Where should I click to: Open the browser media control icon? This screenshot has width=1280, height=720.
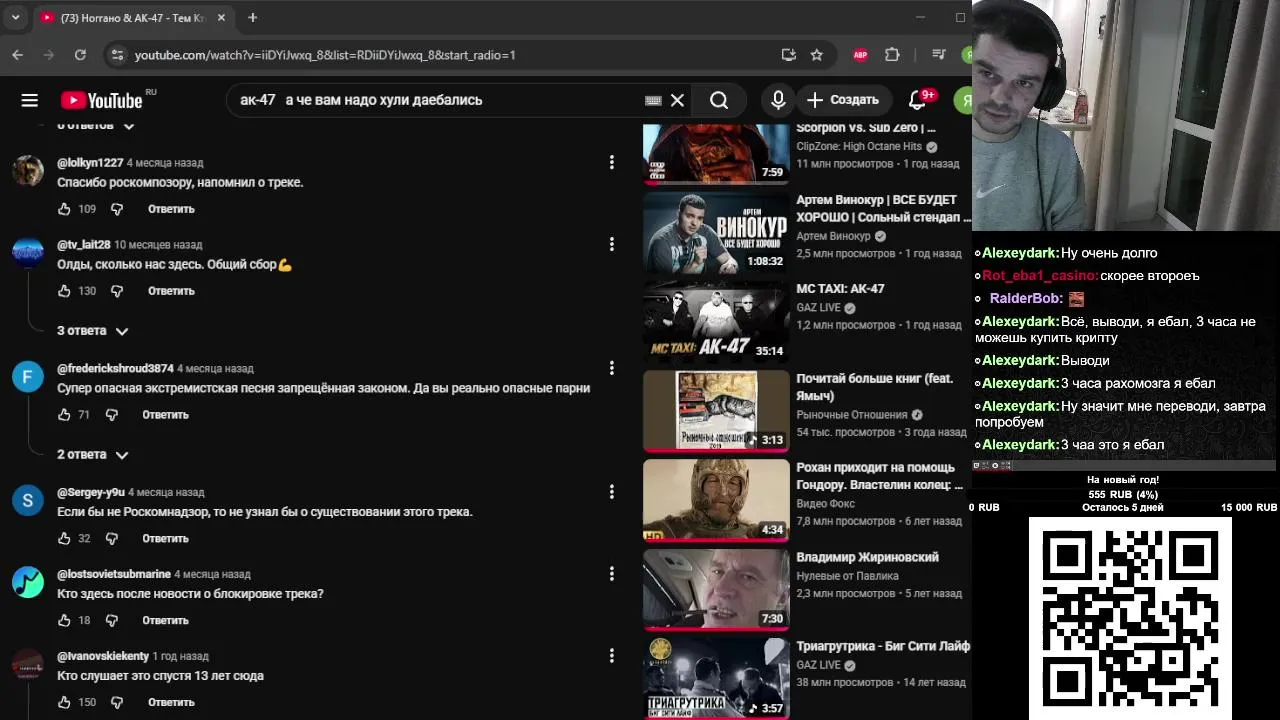(938, 55)
